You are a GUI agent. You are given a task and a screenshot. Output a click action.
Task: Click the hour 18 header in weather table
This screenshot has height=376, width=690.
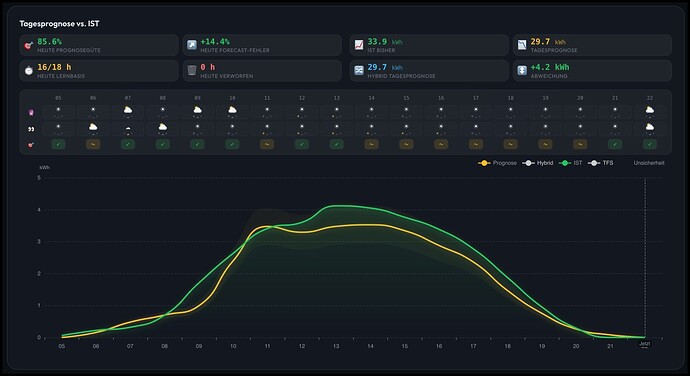tap(510, 98)
